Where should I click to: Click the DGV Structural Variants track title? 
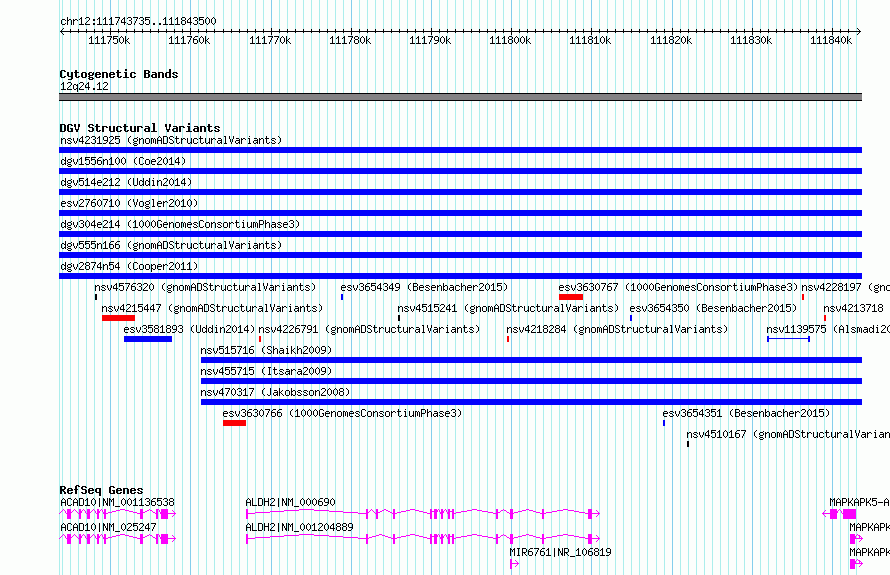pos(140,128)
